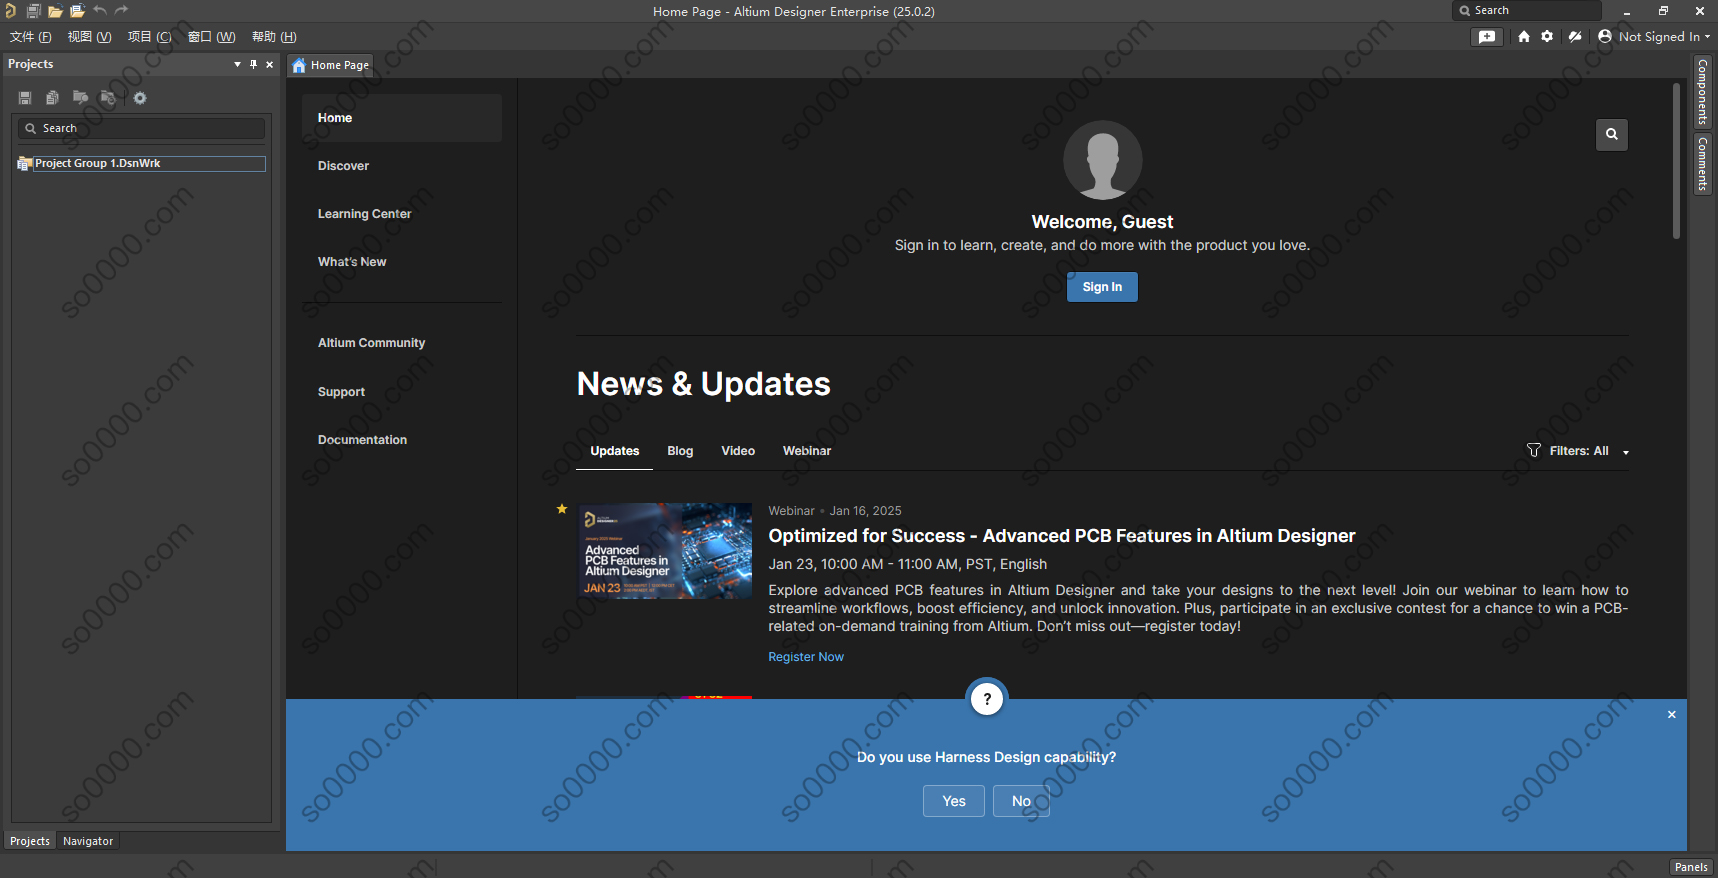Click the crossed-out cloud connection icon

1575,37
